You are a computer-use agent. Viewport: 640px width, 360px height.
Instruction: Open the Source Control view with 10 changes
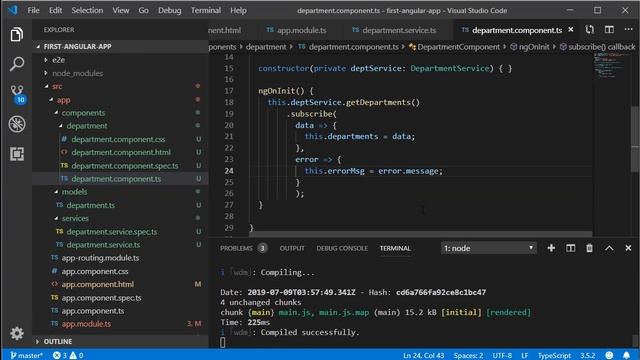coord(17,94)
